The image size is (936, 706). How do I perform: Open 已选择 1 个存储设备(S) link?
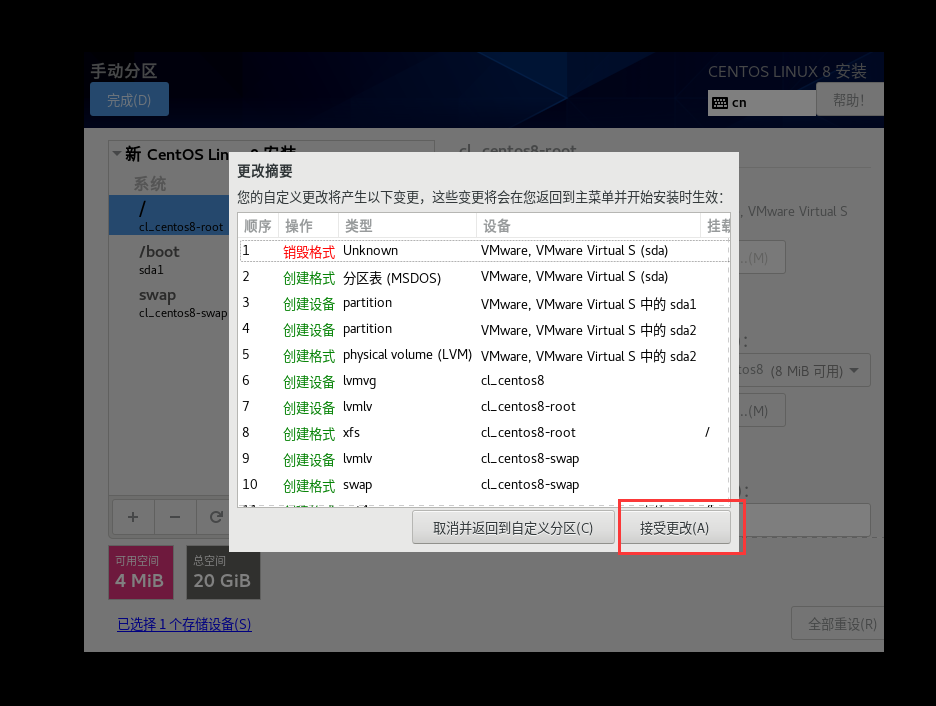(184, 624)
